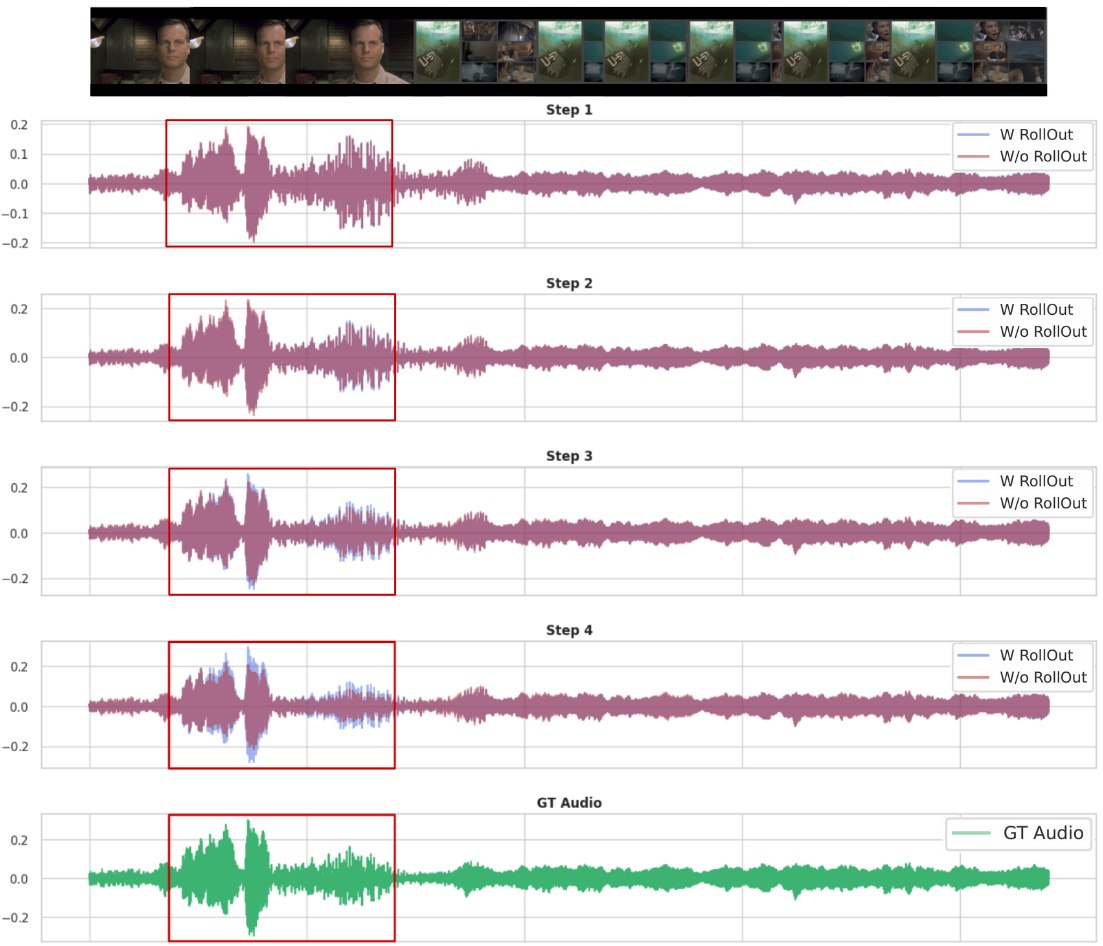Click the −0.2 y-axis tick label in Step 1
The width and height of the screenshot is (1103, 946).
tap(15, 243)
